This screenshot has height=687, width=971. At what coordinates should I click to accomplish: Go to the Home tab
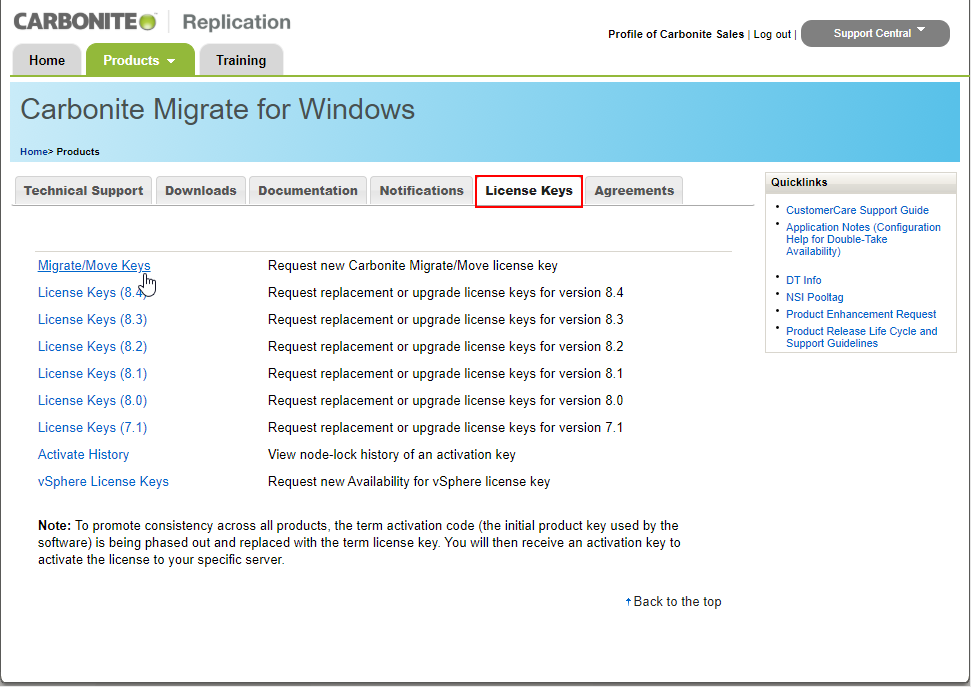pyautogui.click(x=47, y=60)
